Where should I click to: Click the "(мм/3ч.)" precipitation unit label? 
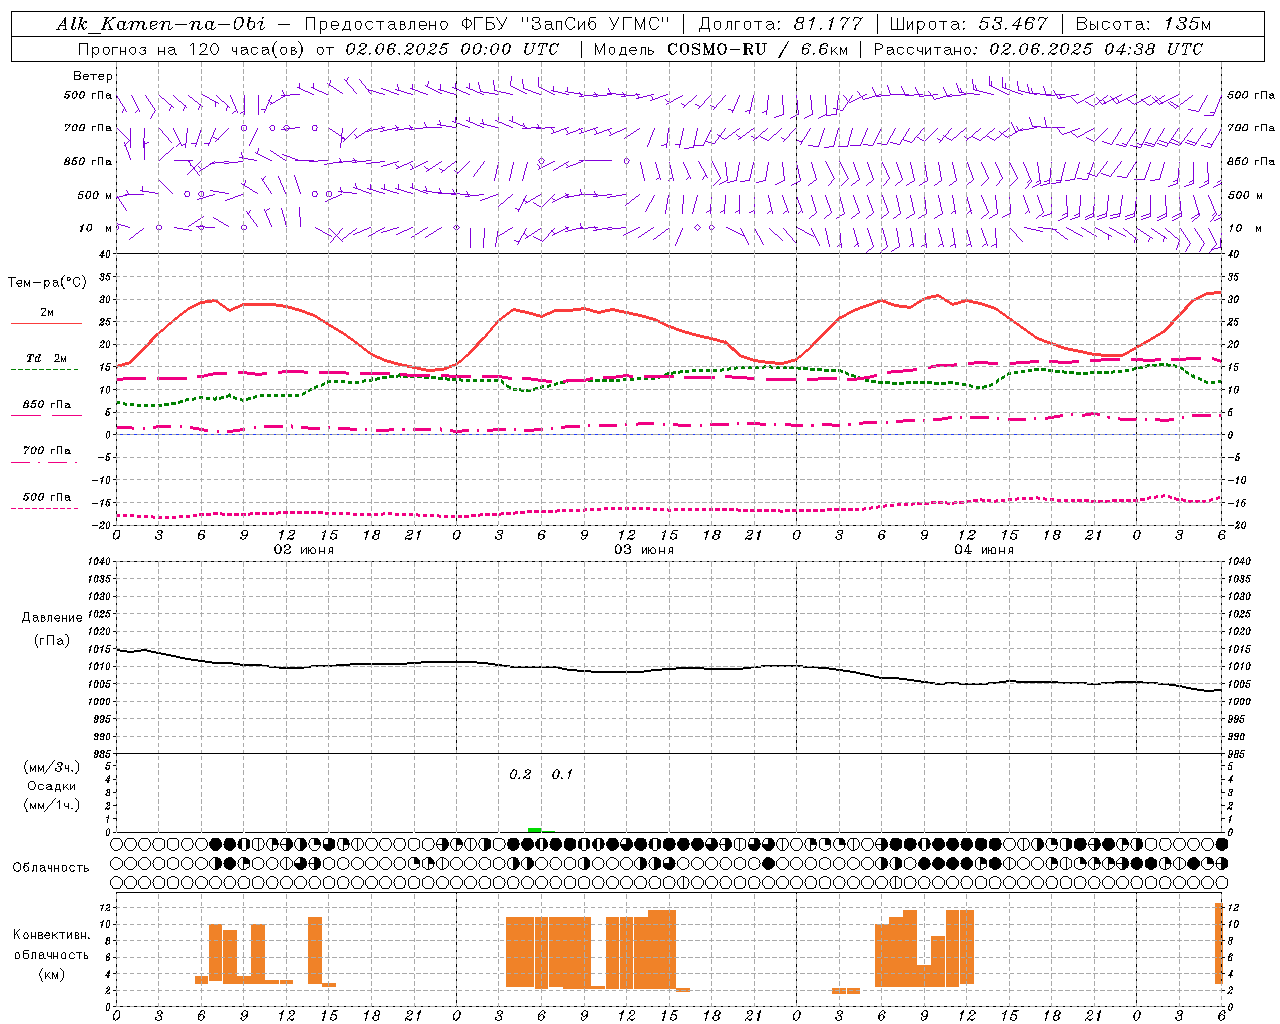coord(52,767)
